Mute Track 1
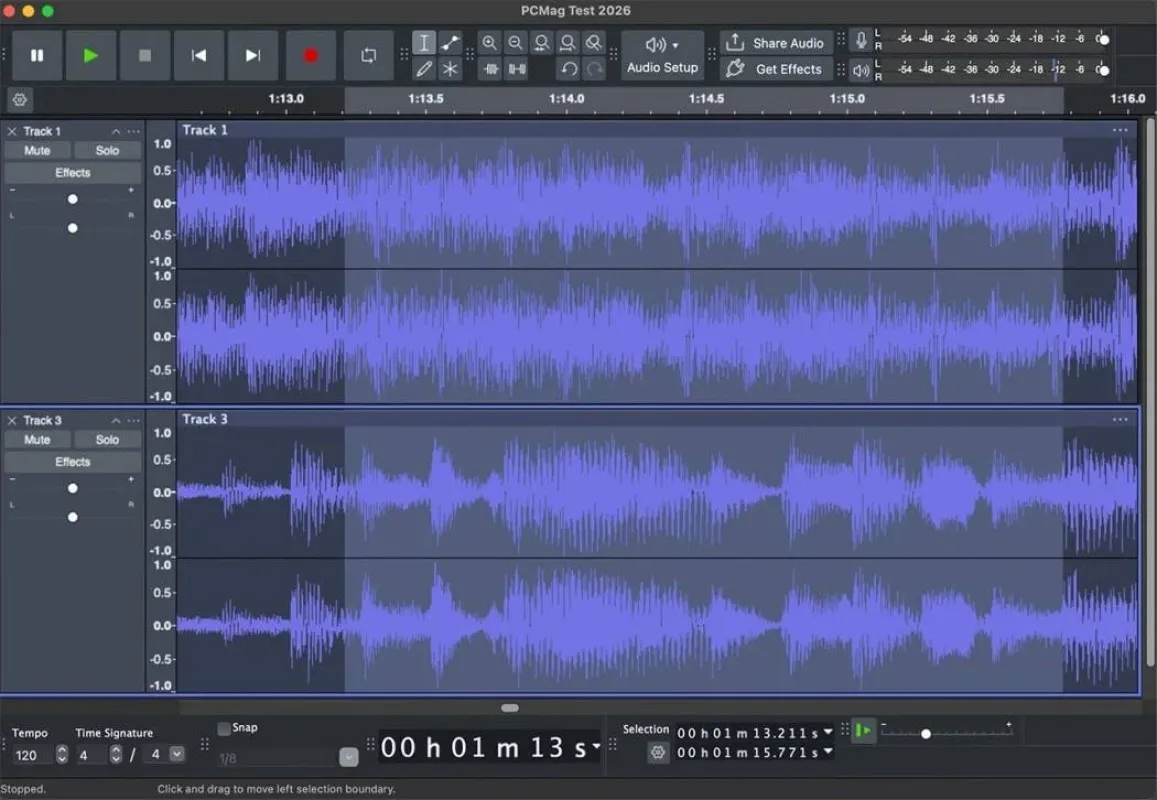Screen dimensions: 1157x800 pos(38,151)
